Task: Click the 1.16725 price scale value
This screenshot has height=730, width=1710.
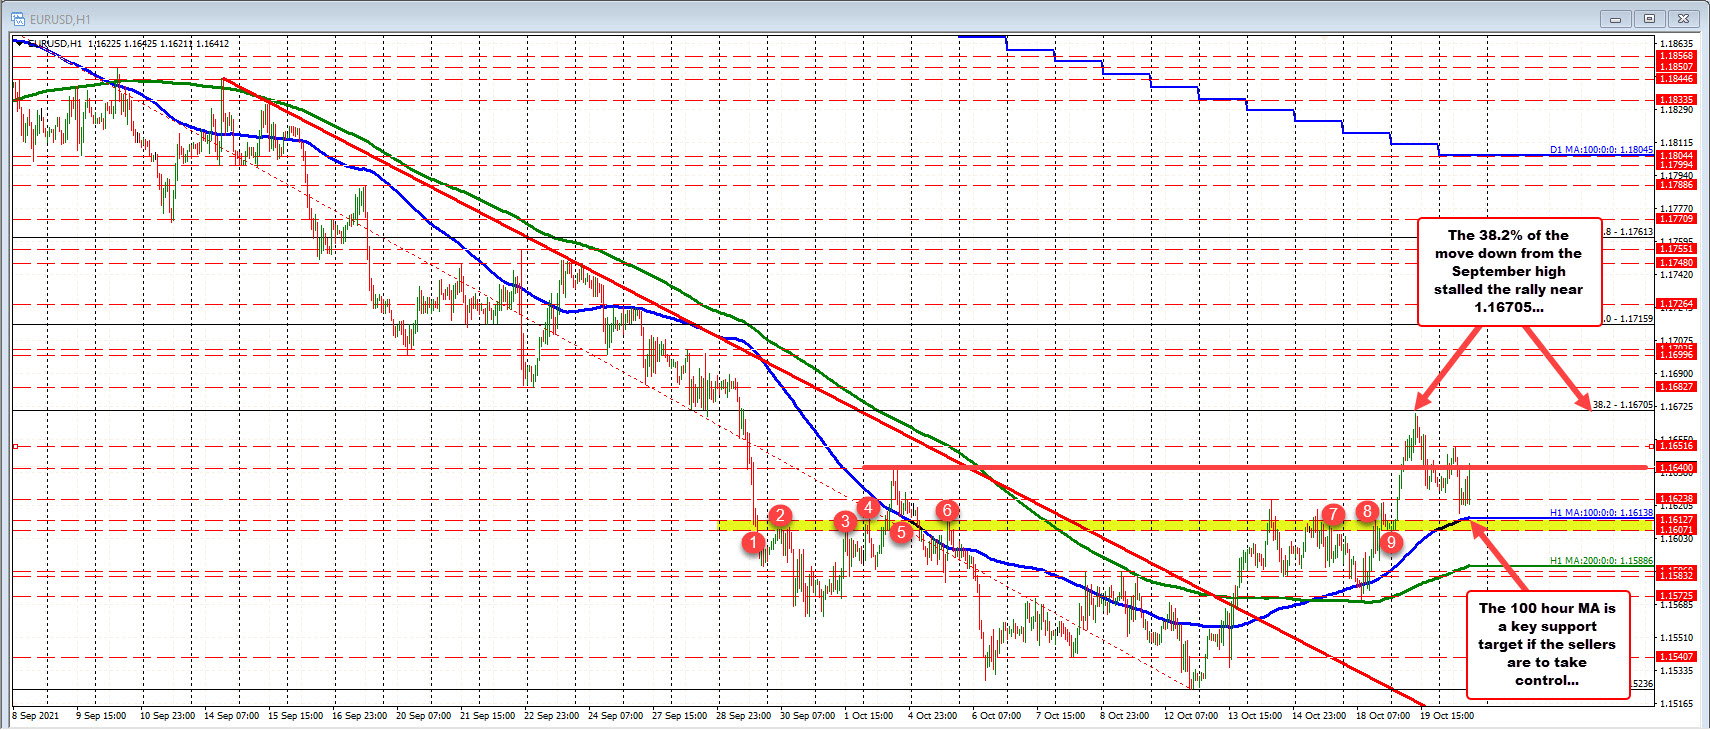Action: coord(1677,407)
